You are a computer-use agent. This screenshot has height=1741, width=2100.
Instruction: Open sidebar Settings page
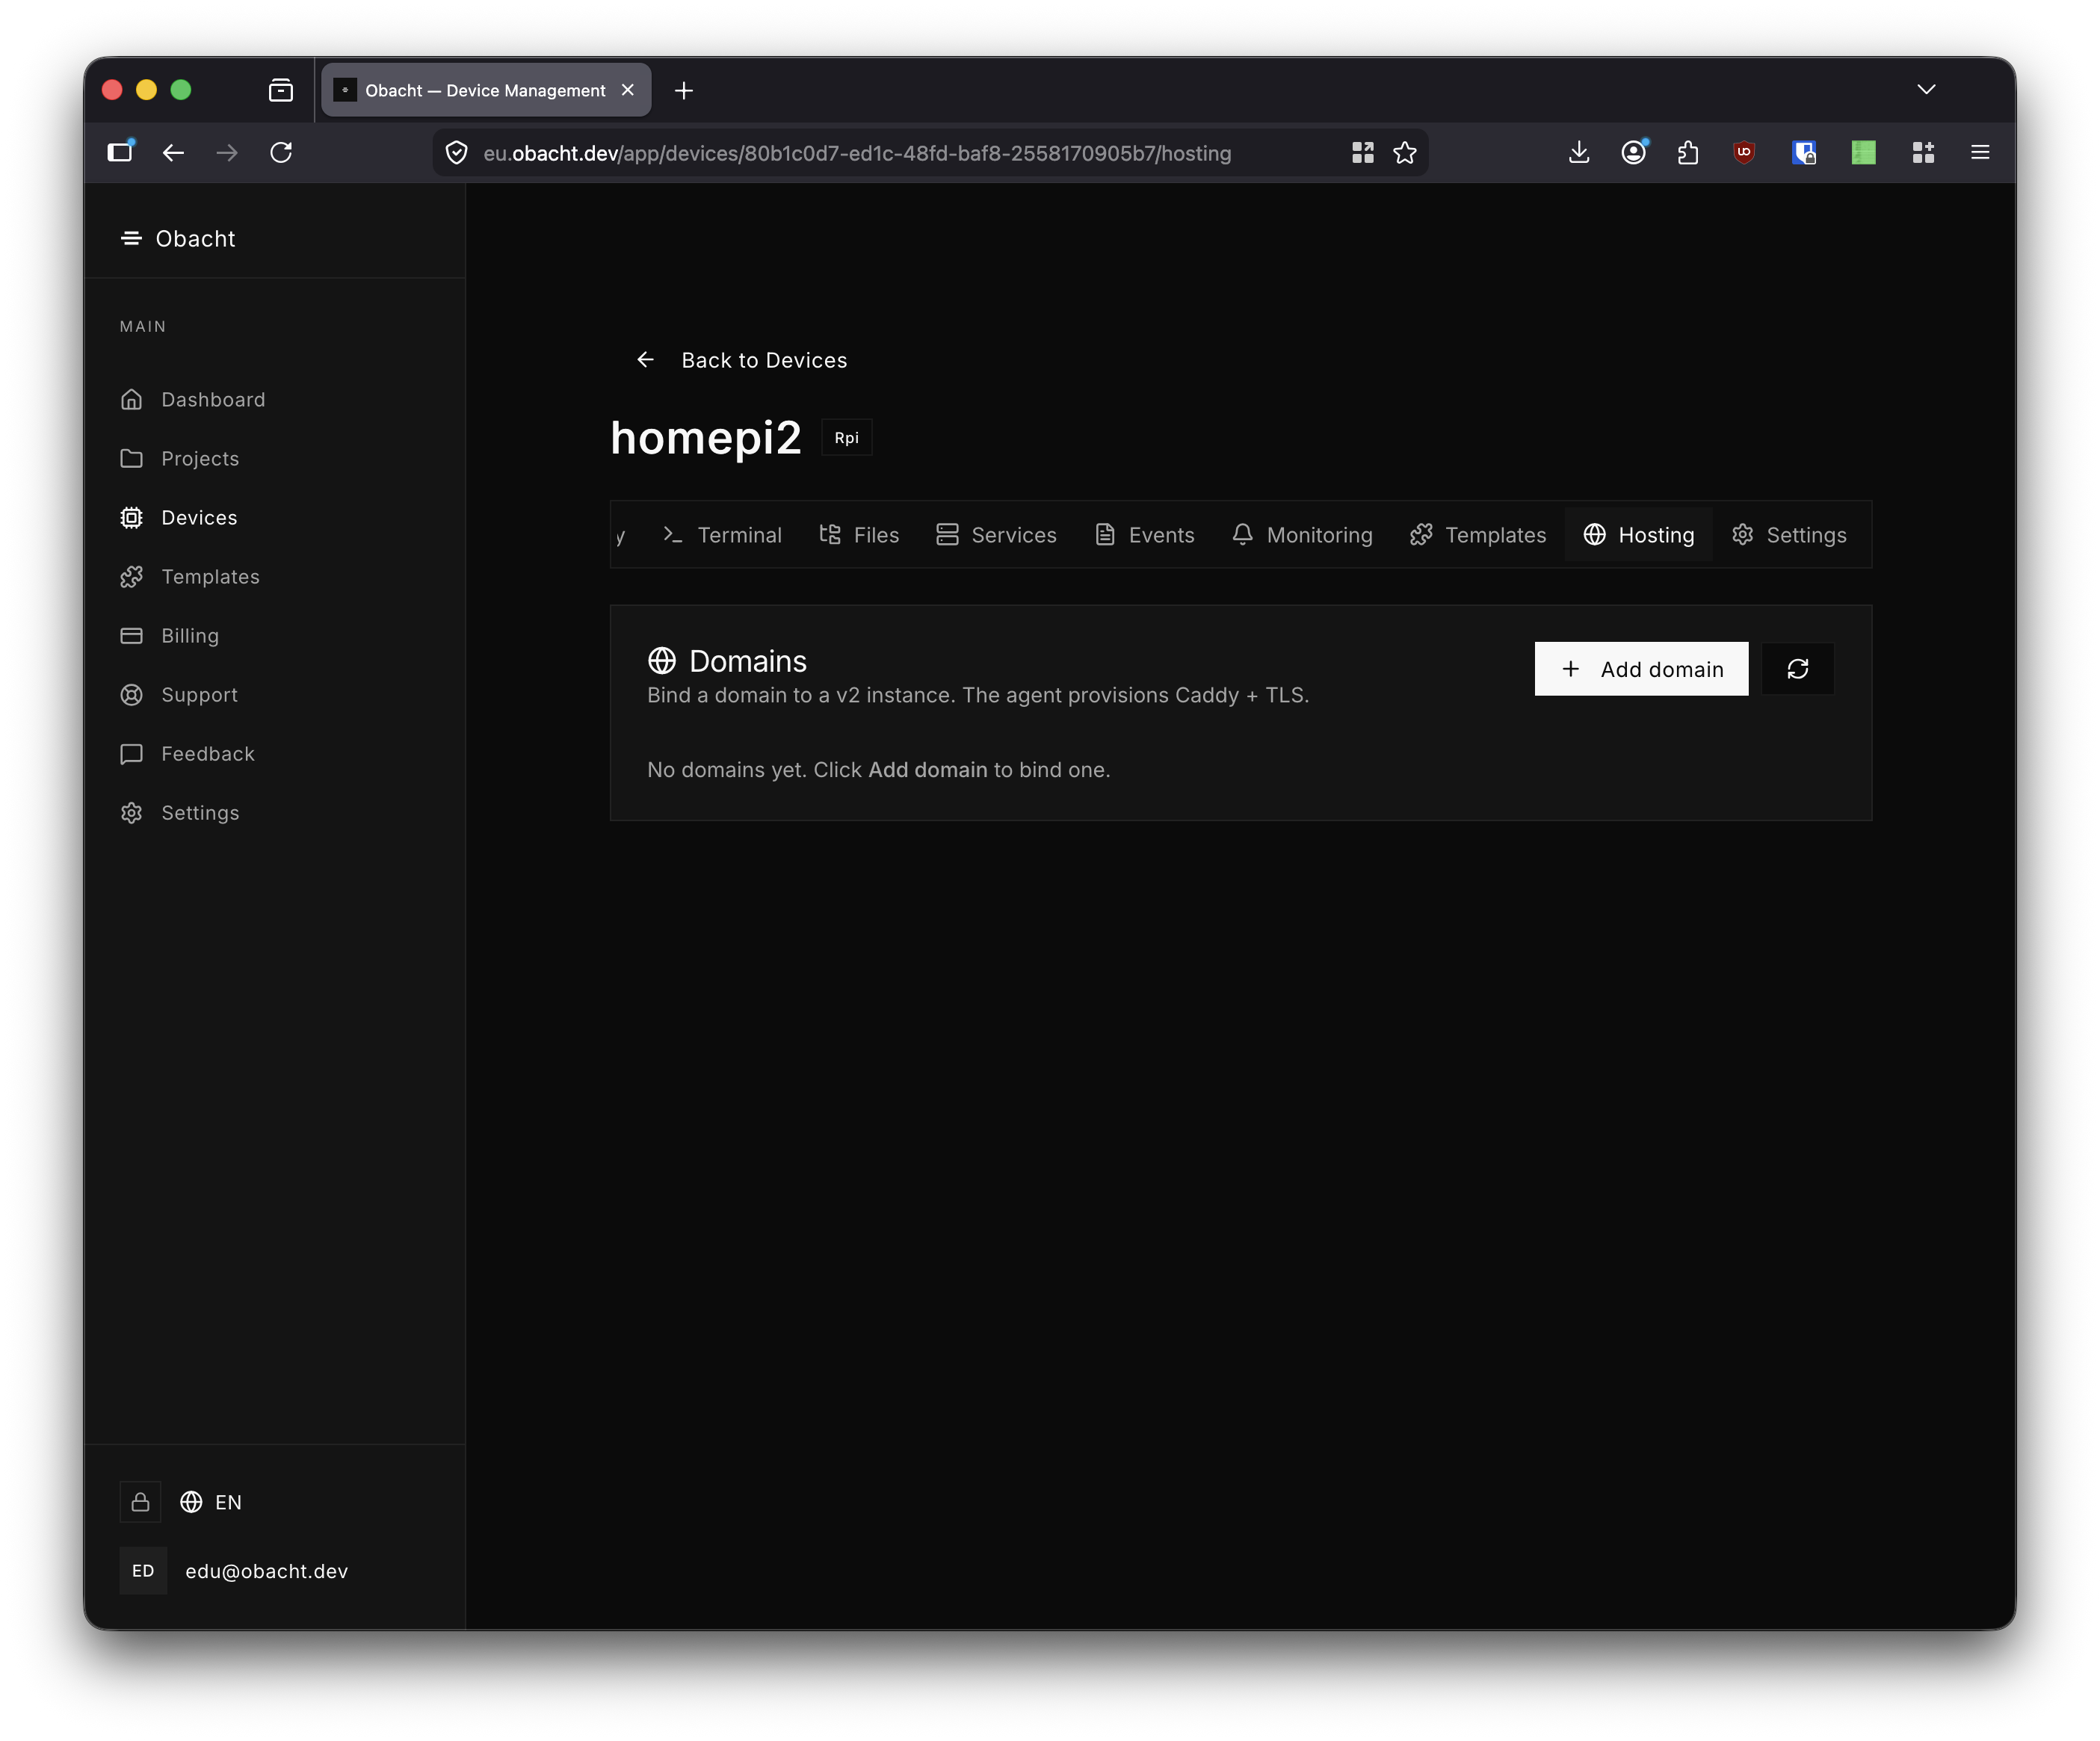point(179,812)
